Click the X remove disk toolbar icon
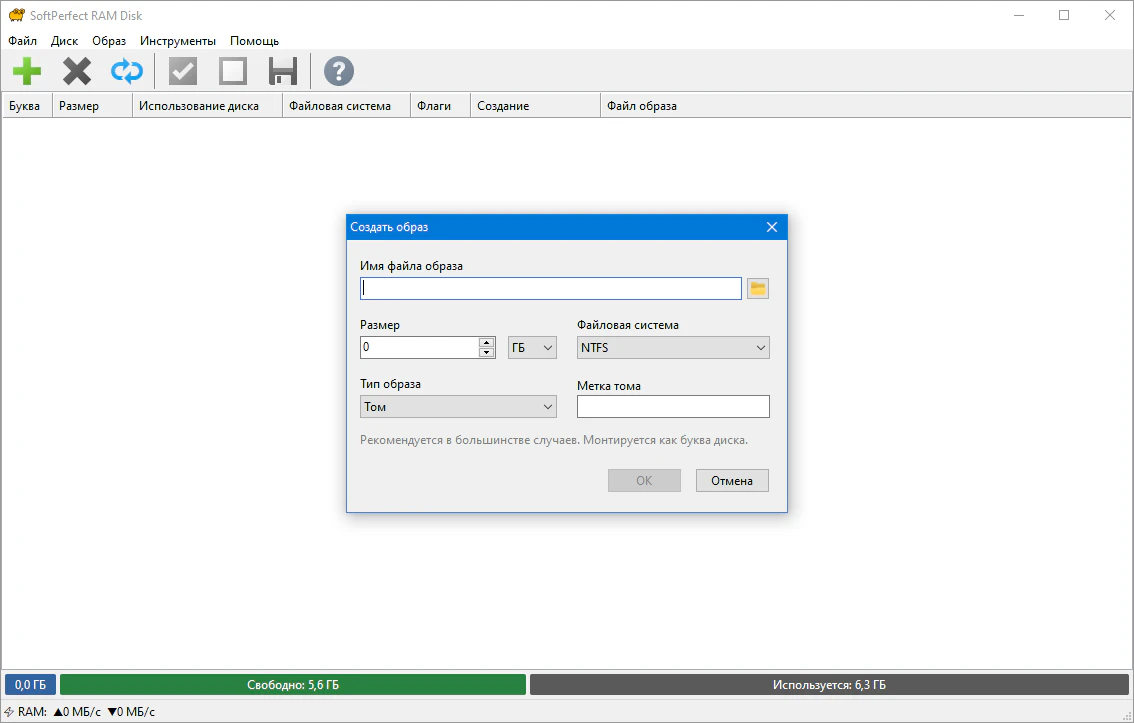The image size is (1134, 723). pos(77,71)
